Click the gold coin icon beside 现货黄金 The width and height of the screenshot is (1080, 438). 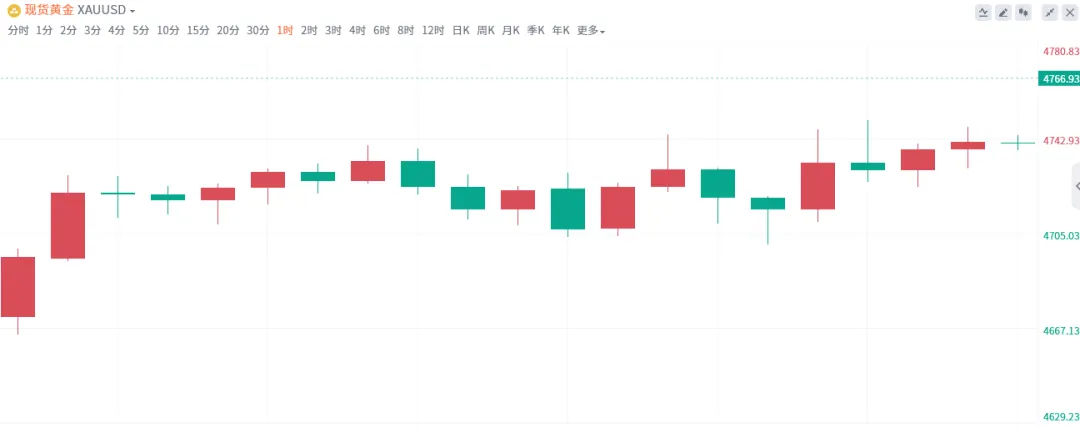pyautogui.click(x=14, y=10)
